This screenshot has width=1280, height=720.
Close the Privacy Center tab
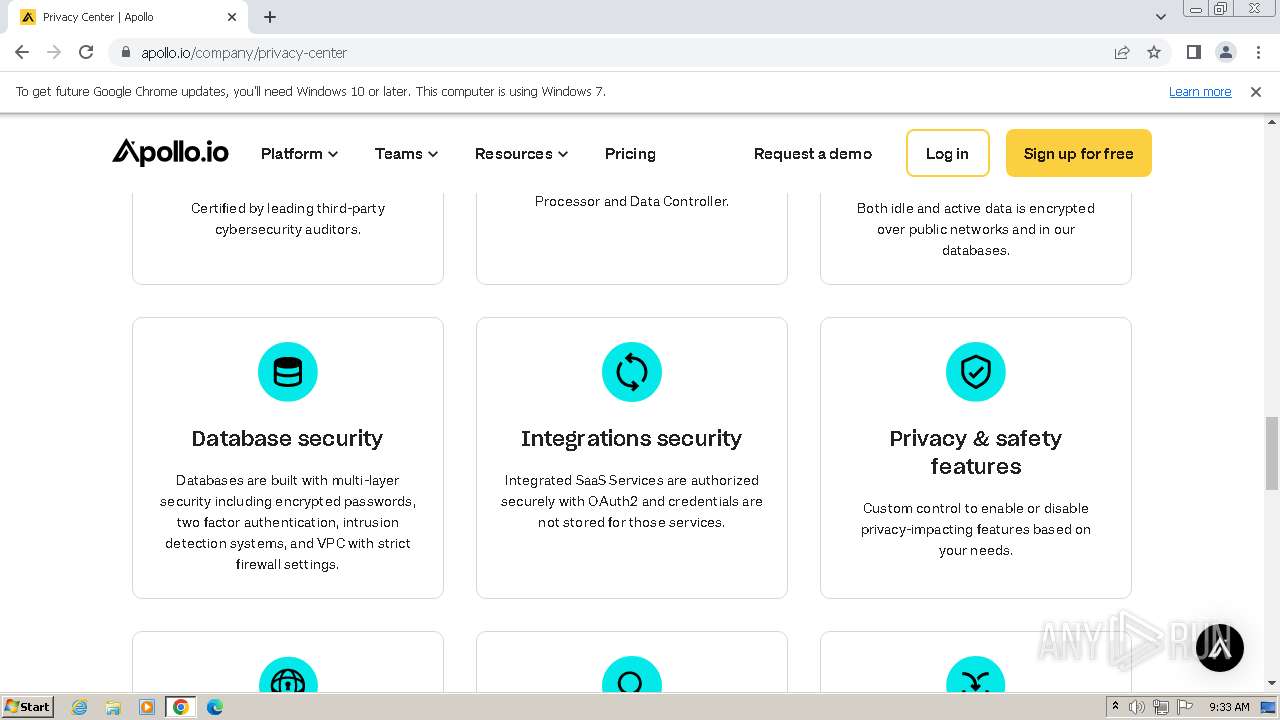pyautogui.click(x=232, y=17)
